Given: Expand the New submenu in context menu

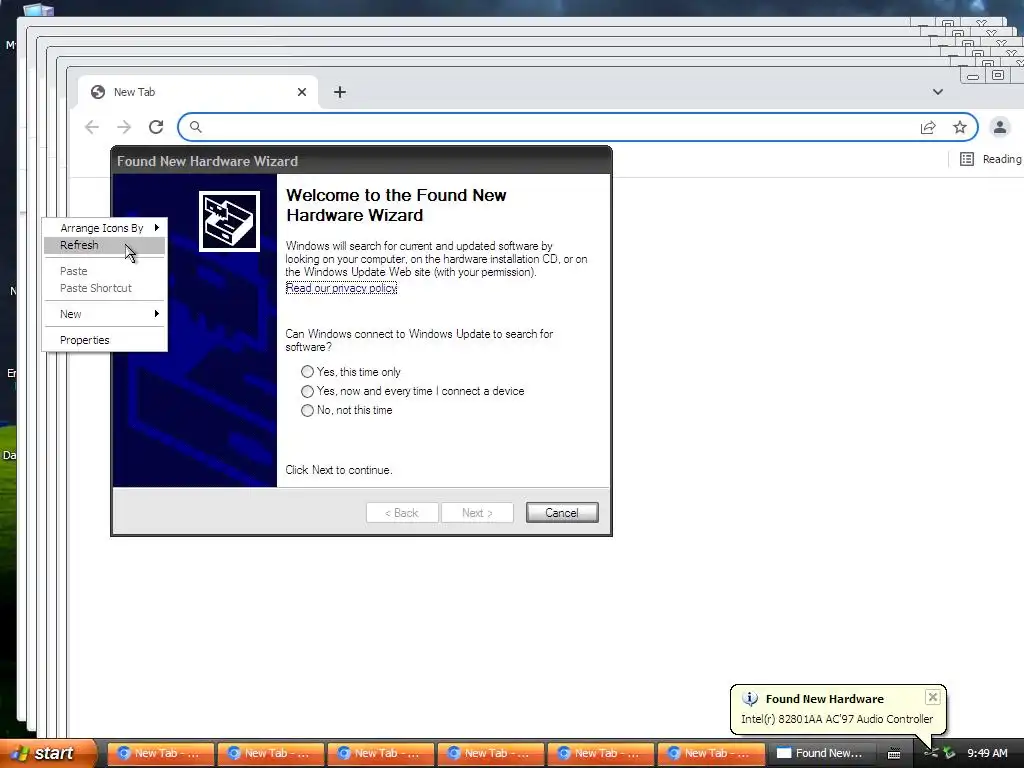Looking at the screenshot, I should (104, 314).
